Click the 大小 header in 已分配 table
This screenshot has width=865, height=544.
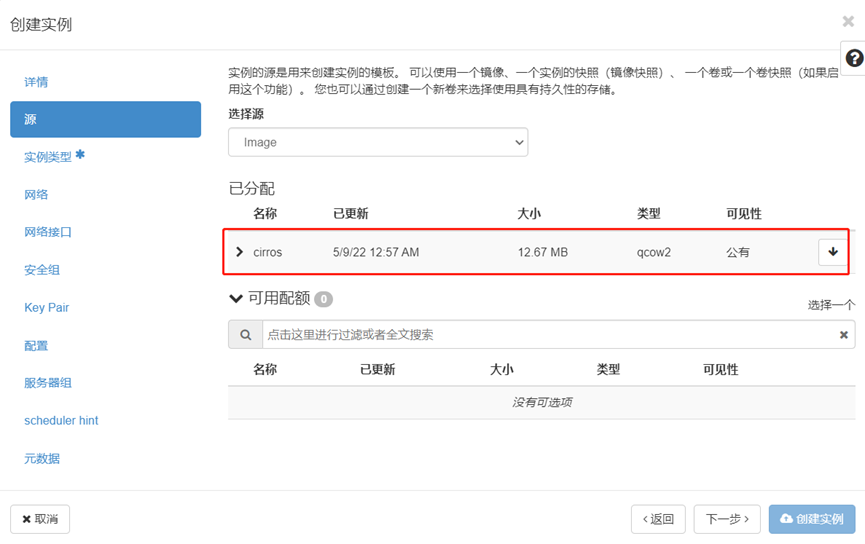tap(529, 214)
